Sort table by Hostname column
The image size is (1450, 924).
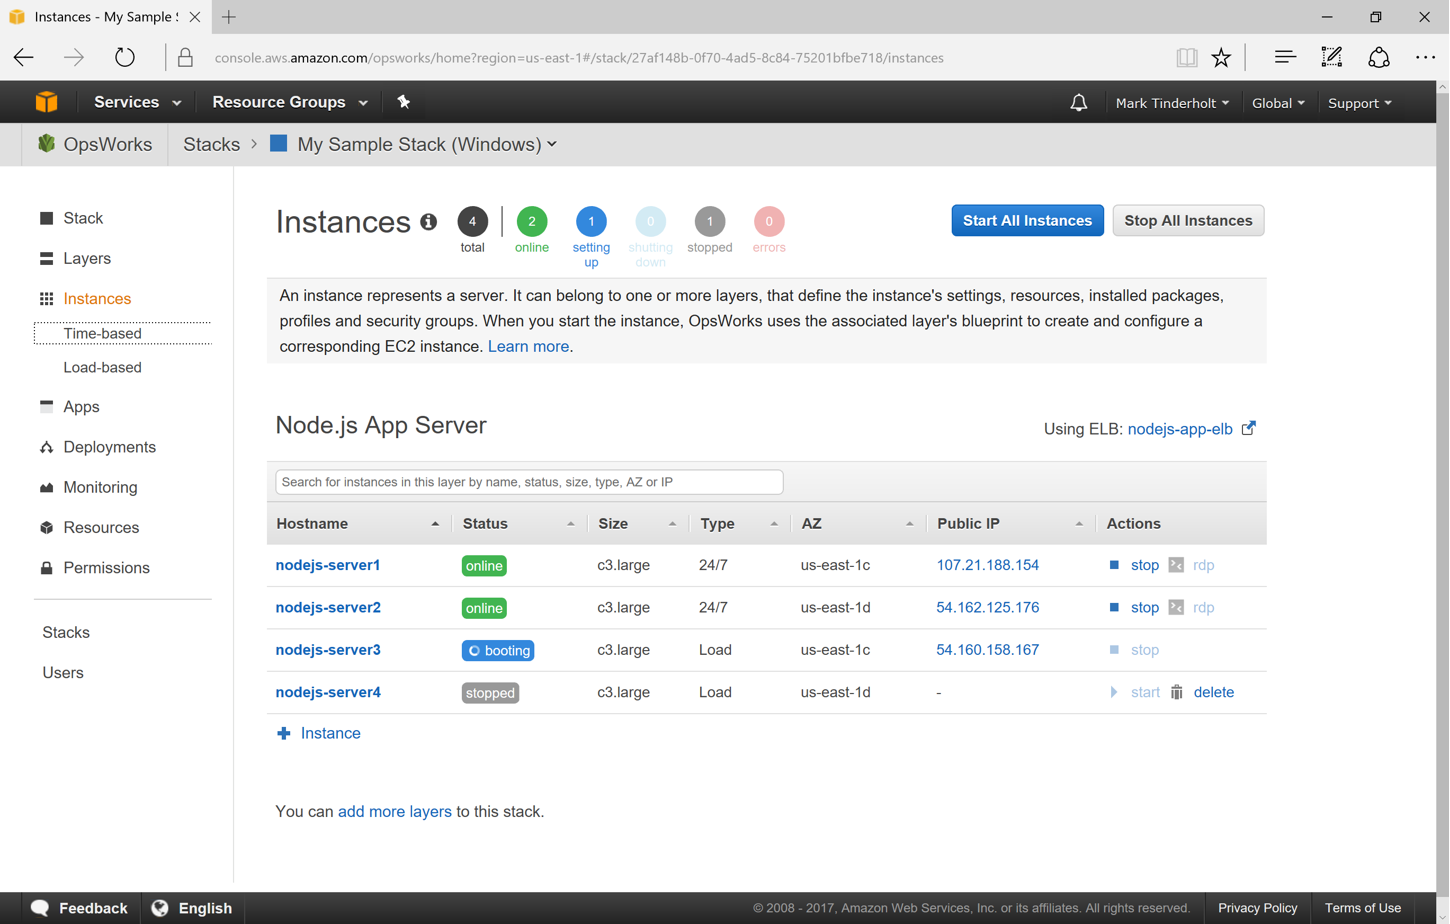(358, 523)
